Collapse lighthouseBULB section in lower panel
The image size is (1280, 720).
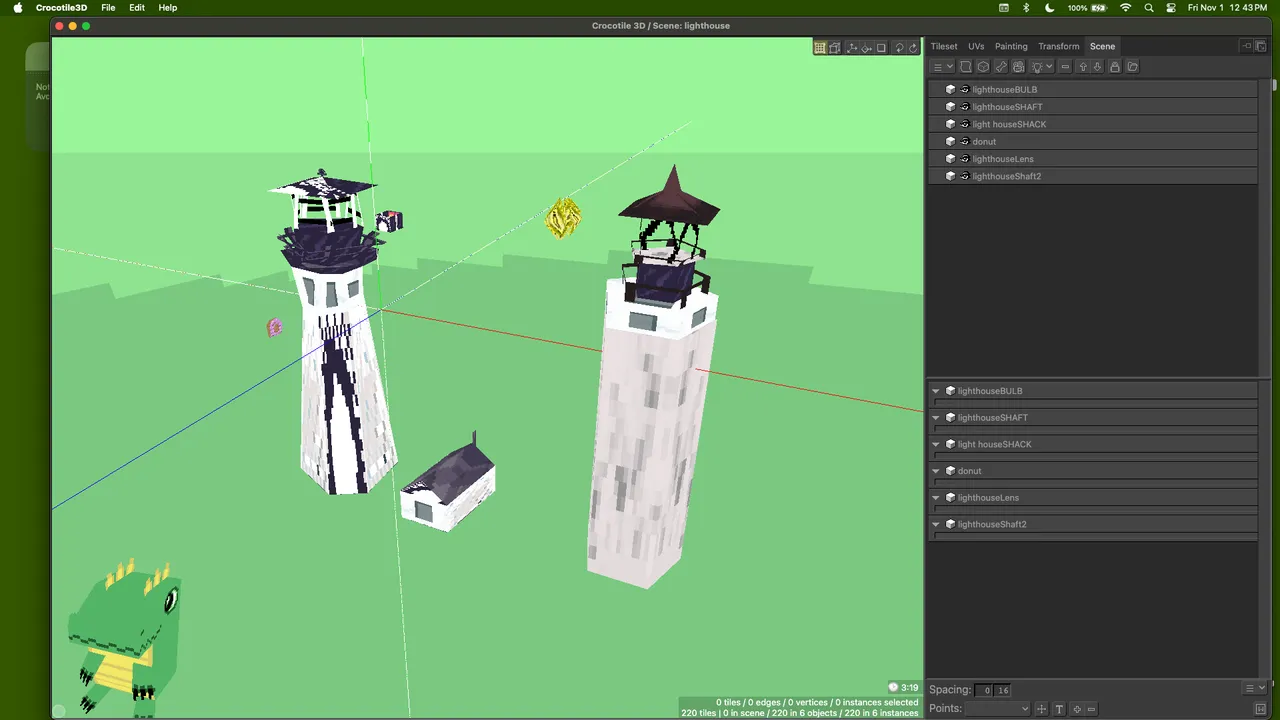tap(937, 391)
